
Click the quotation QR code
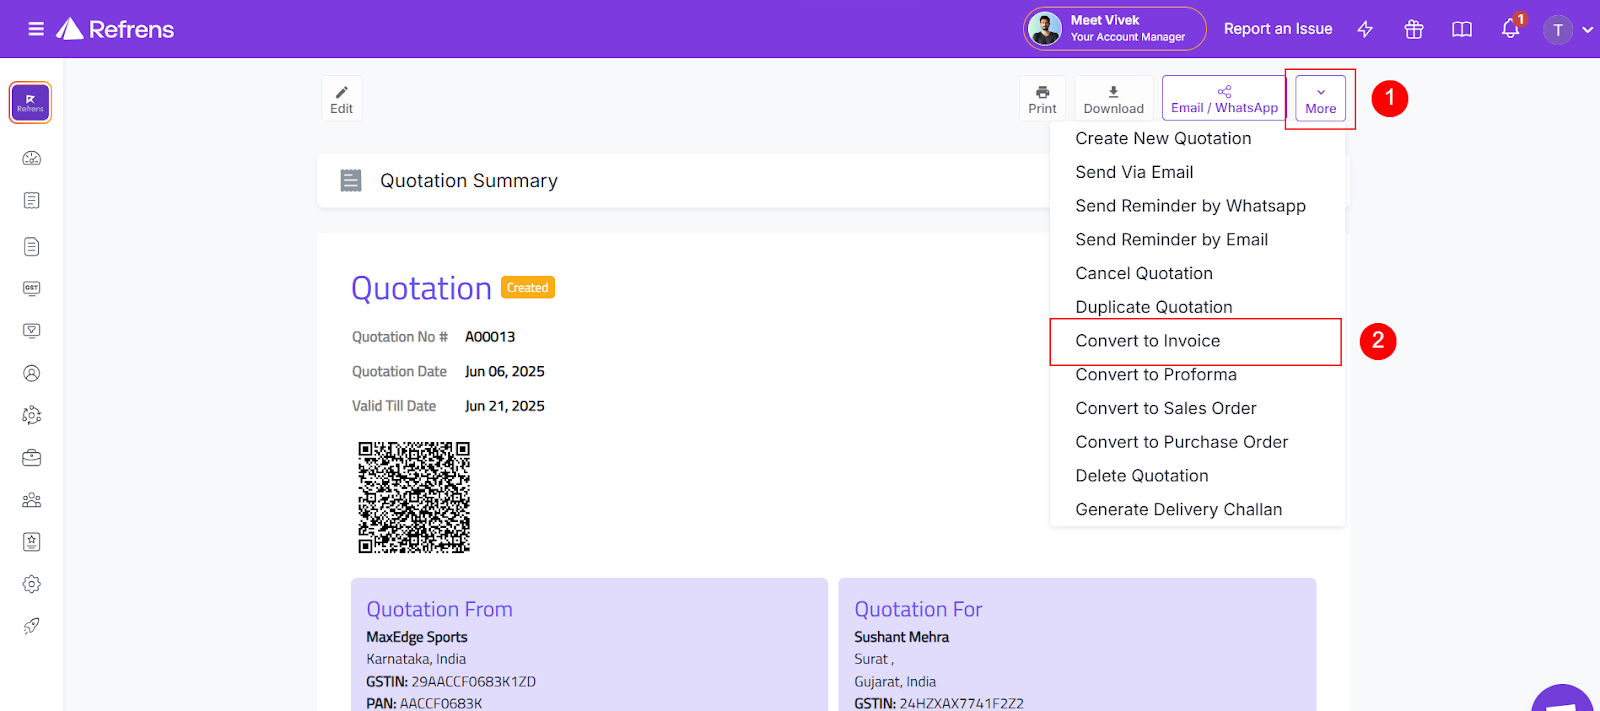click(x=414, y=498)
